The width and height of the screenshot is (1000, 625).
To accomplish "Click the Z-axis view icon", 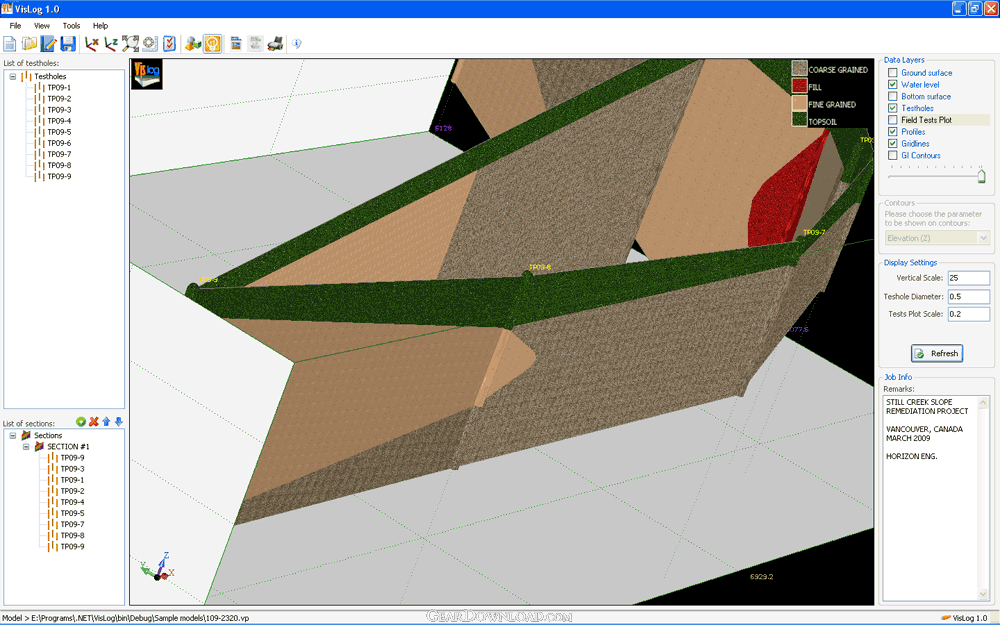I will pos(111,44).
